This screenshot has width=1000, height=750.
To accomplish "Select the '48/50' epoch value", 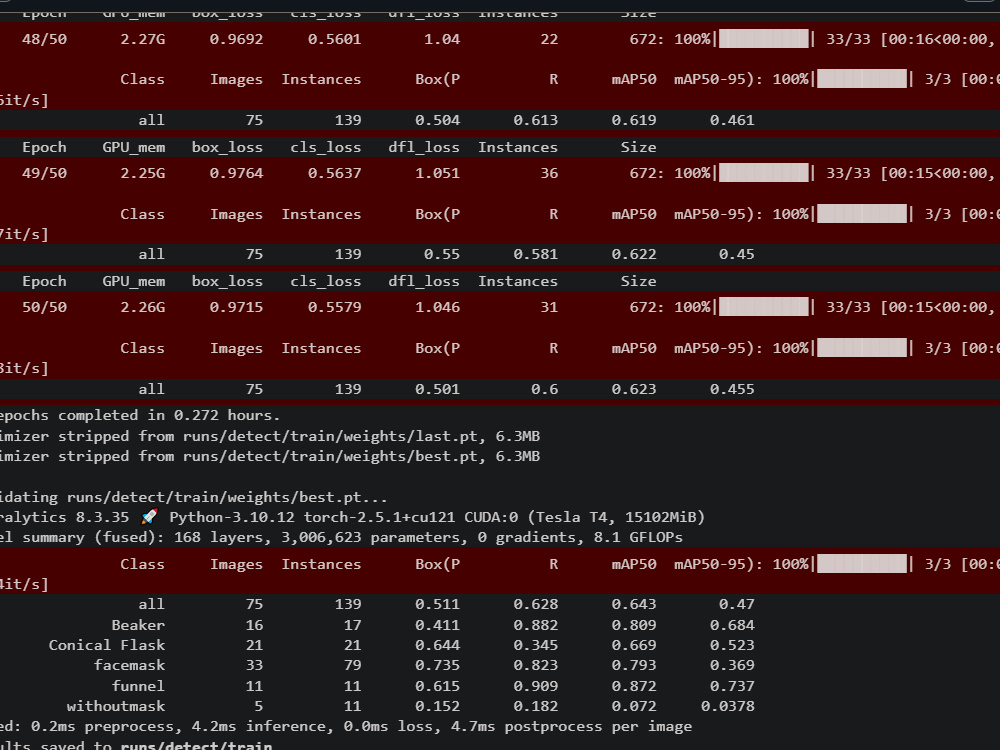I will 44,39.
